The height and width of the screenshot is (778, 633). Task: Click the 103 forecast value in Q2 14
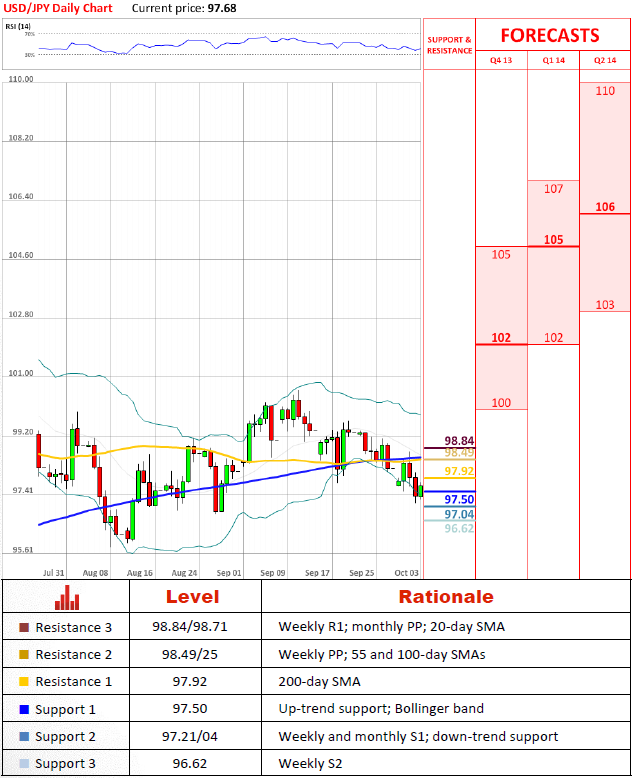605,305
